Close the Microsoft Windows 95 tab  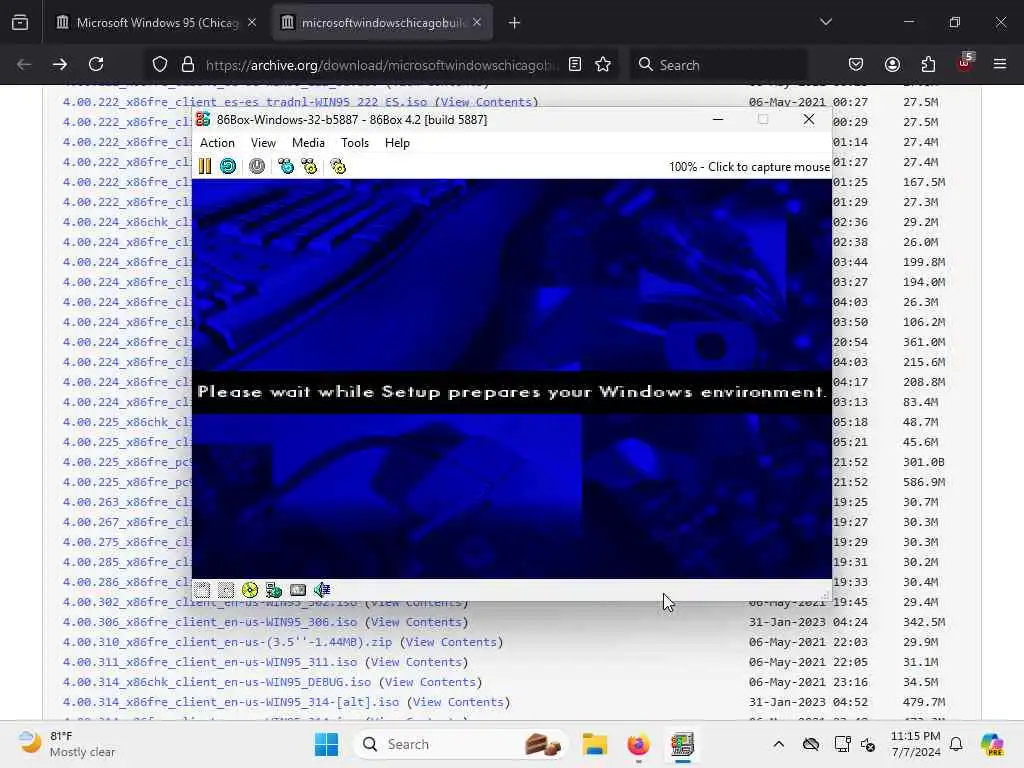click(252, 22)
